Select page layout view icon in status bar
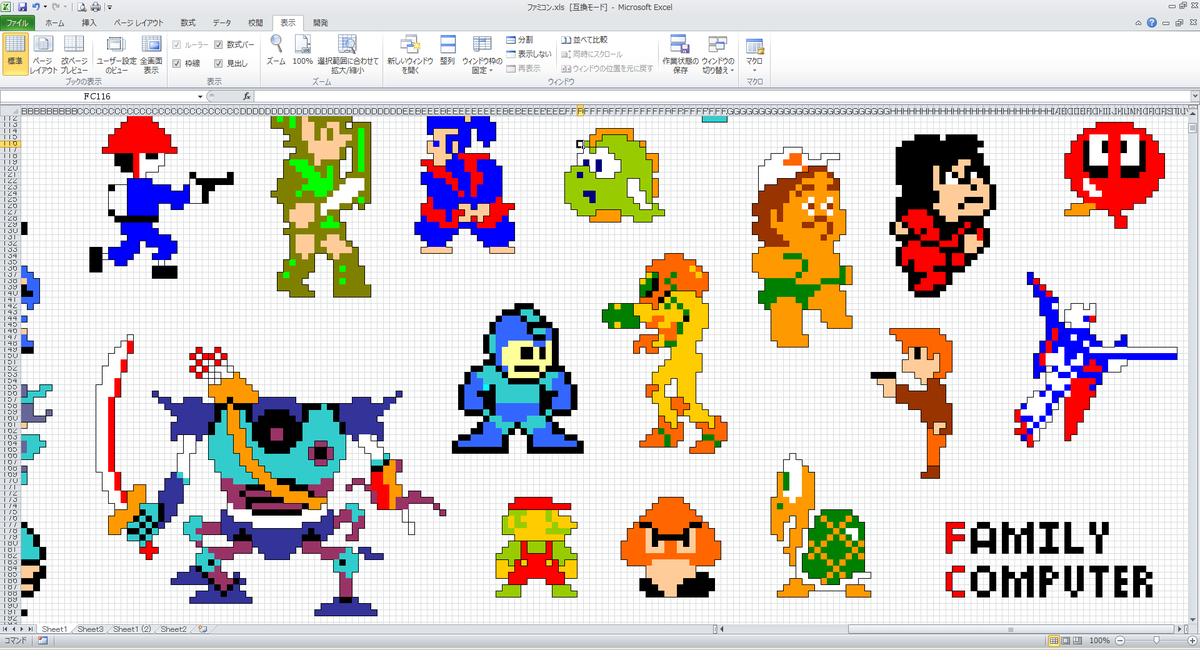The height and width of the screenshot is (650, 1200). pyautogui.click(x=1067, y=640)
